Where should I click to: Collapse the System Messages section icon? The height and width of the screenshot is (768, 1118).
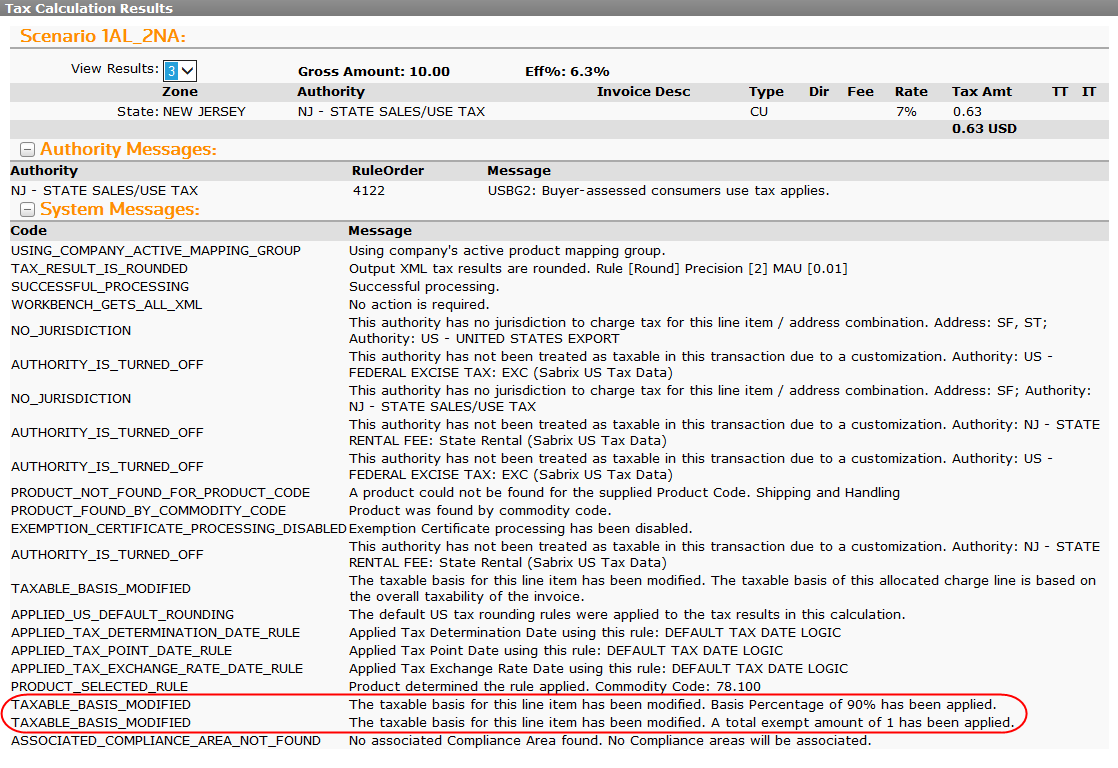pyautogui.click(x=27, y=210)
